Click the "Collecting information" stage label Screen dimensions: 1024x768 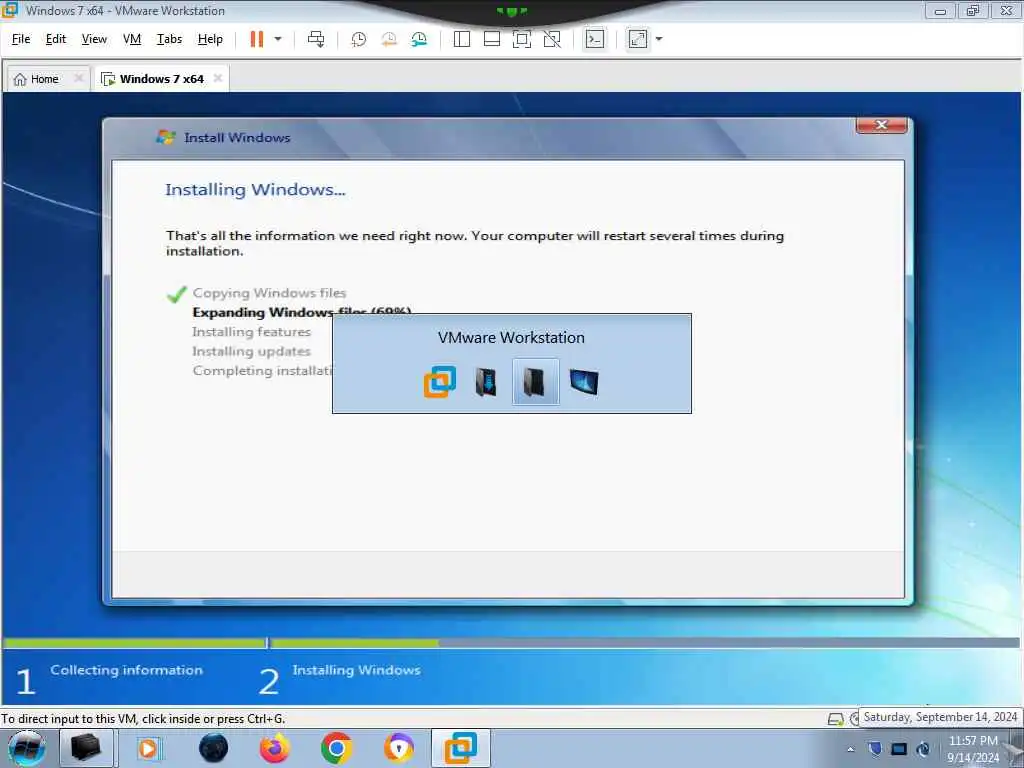click(x=127, y=670)
